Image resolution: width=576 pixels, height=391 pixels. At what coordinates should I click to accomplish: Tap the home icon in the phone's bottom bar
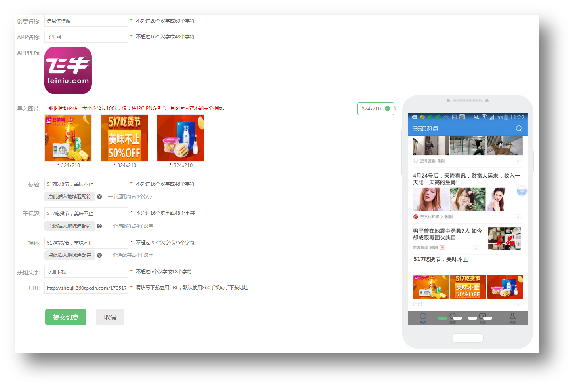coord(423,318)
